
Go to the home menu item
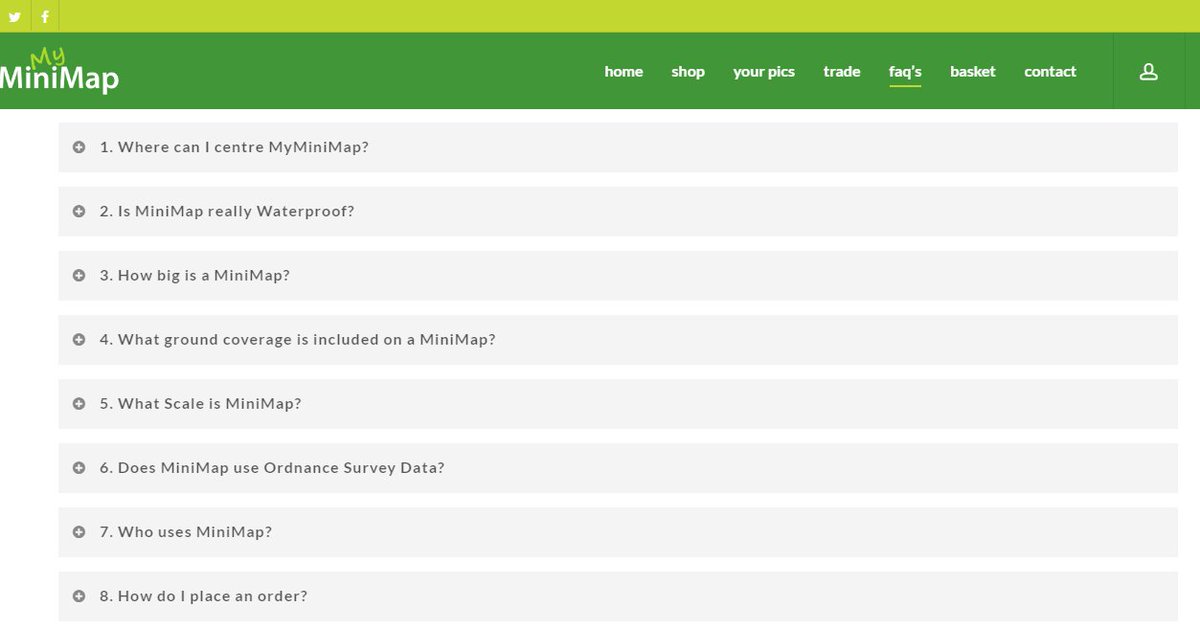tap(624, 72)
